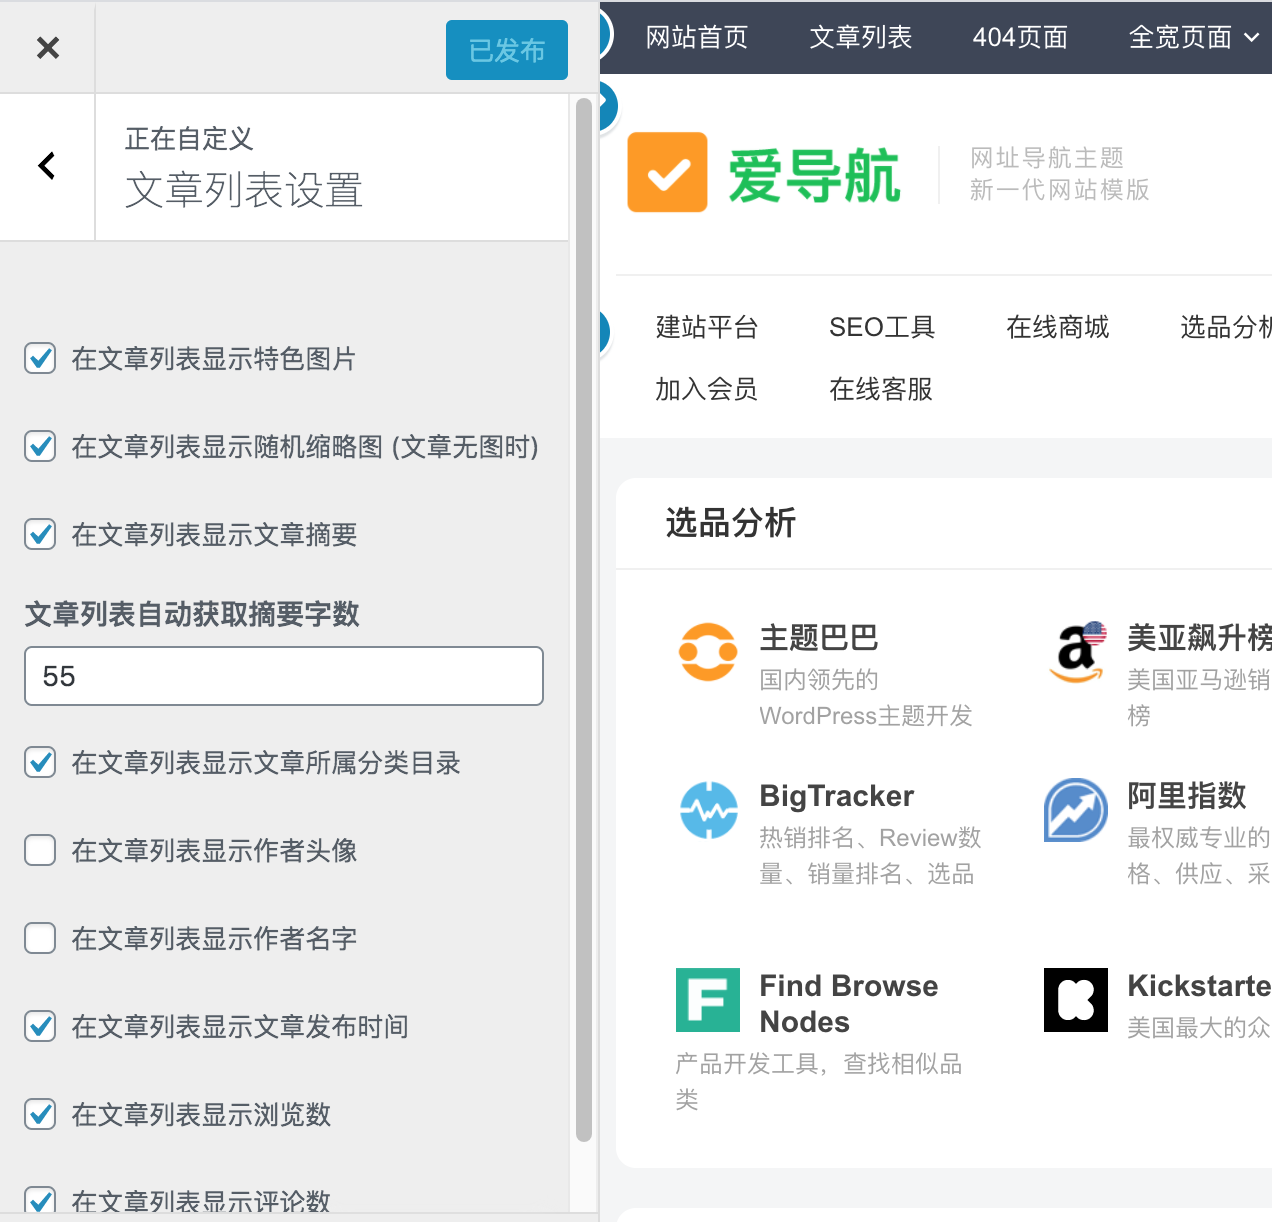Click the 文章列表自动获取摘要字数 label
Screen dimensions: 1272x1222
click(192, 614)
